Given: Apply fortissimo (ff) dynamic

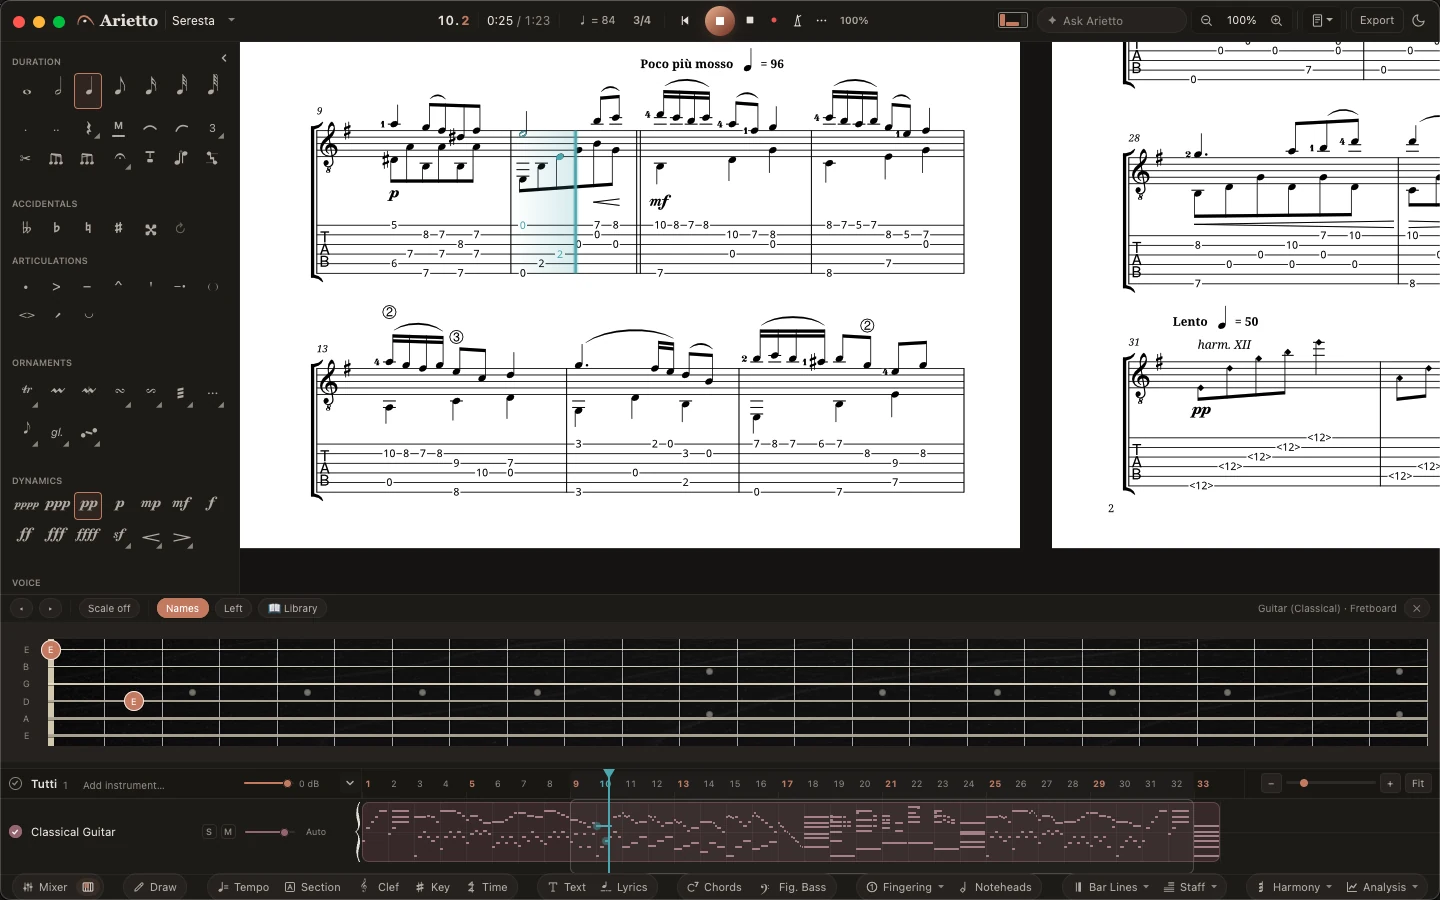Looking at the screenshot, I should pos(26,535).
